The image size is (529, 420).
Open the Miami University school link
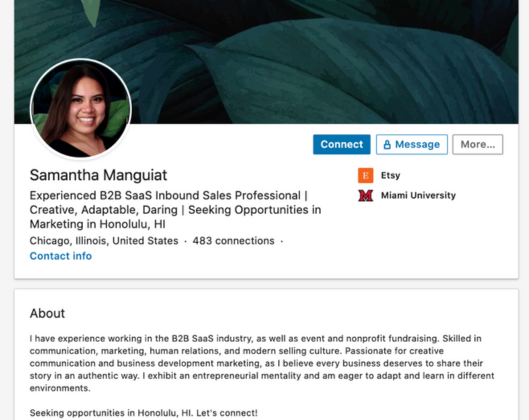pyautogui.click(x=418, y=195)
